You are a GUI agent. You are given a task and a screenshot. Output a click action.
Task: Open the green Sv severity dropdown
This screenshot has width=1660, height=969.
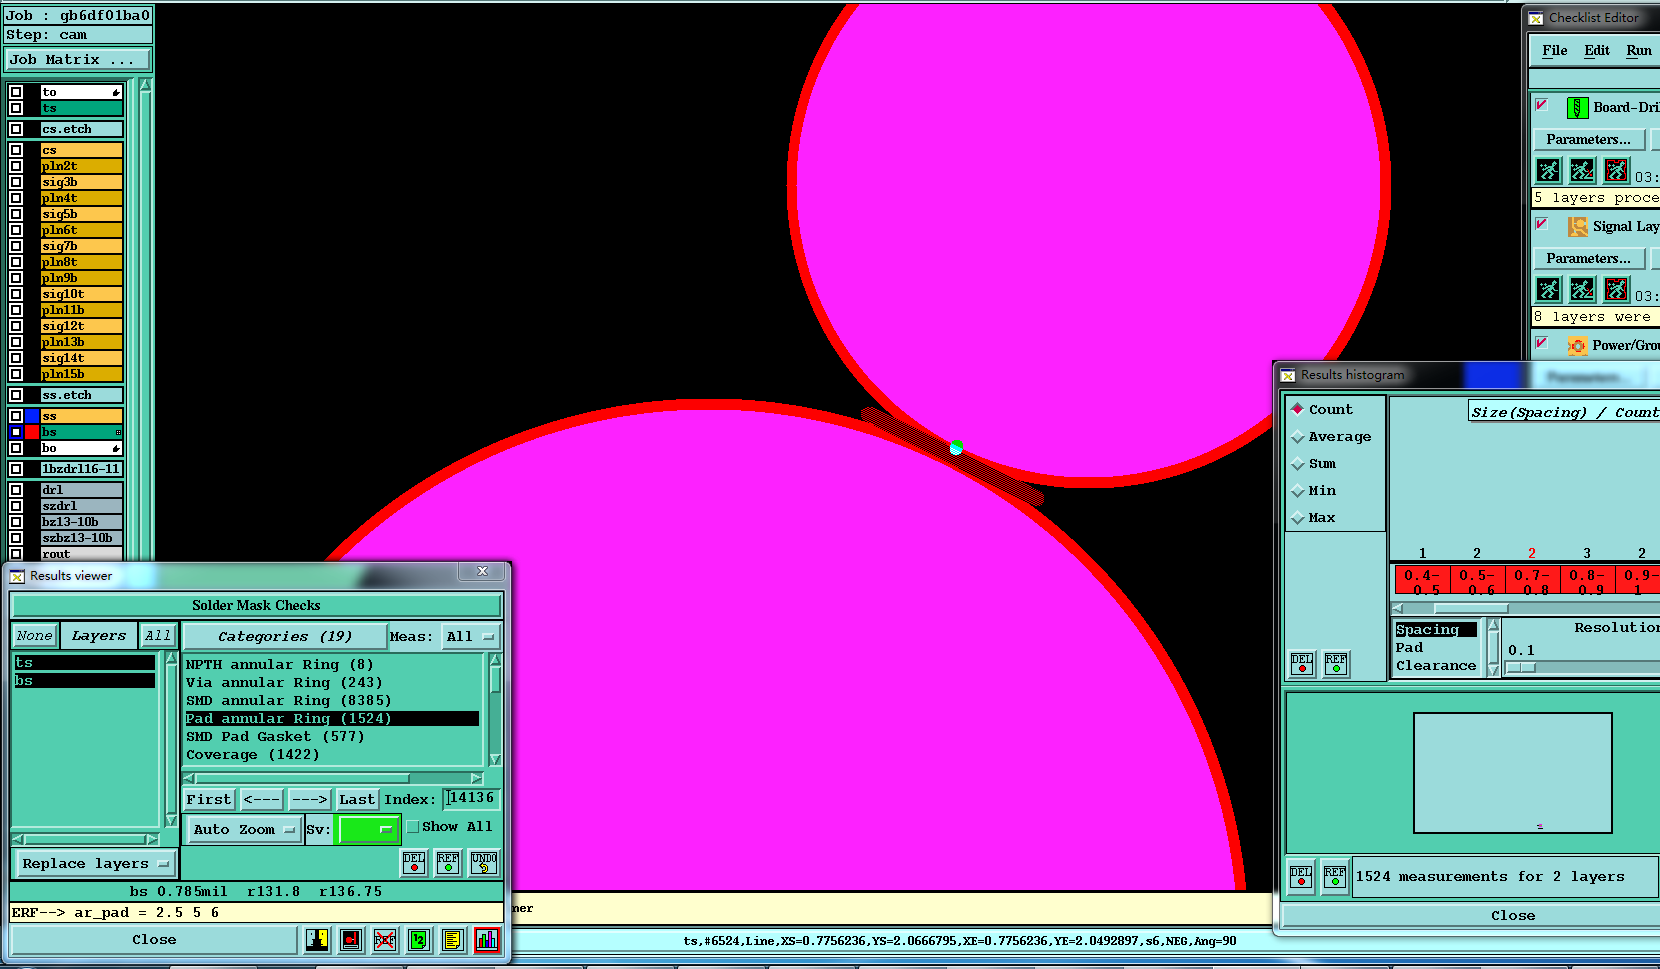[x=368, y=830]
